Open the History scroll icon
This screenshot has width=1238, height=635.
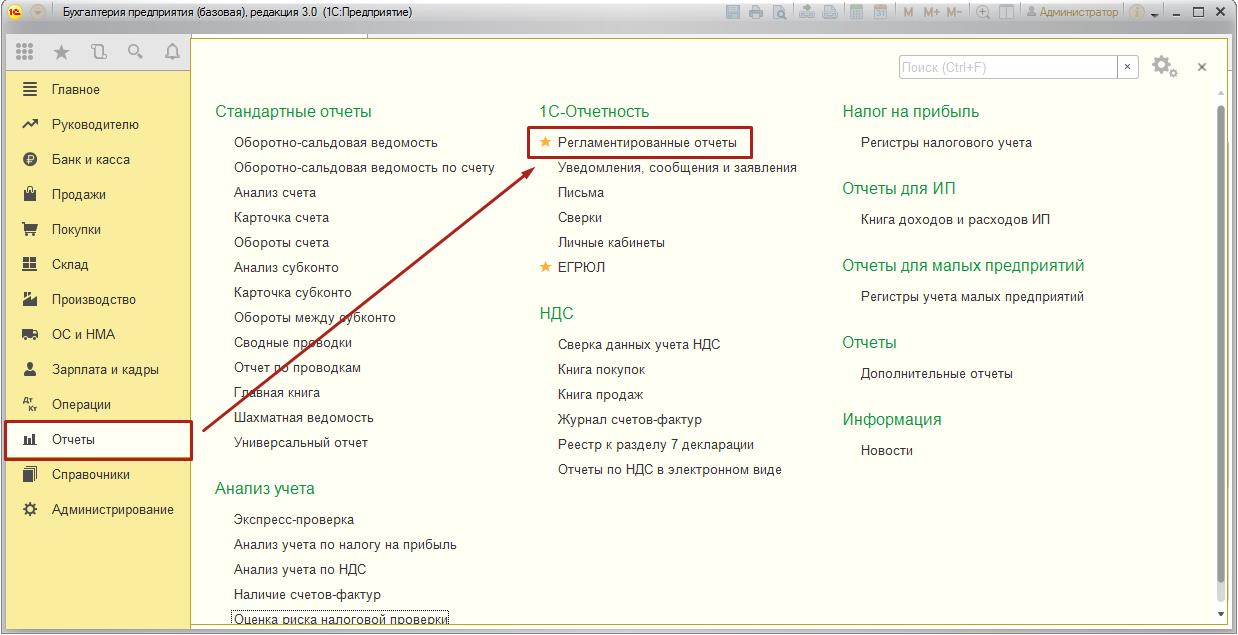click(x=98, y=52)
